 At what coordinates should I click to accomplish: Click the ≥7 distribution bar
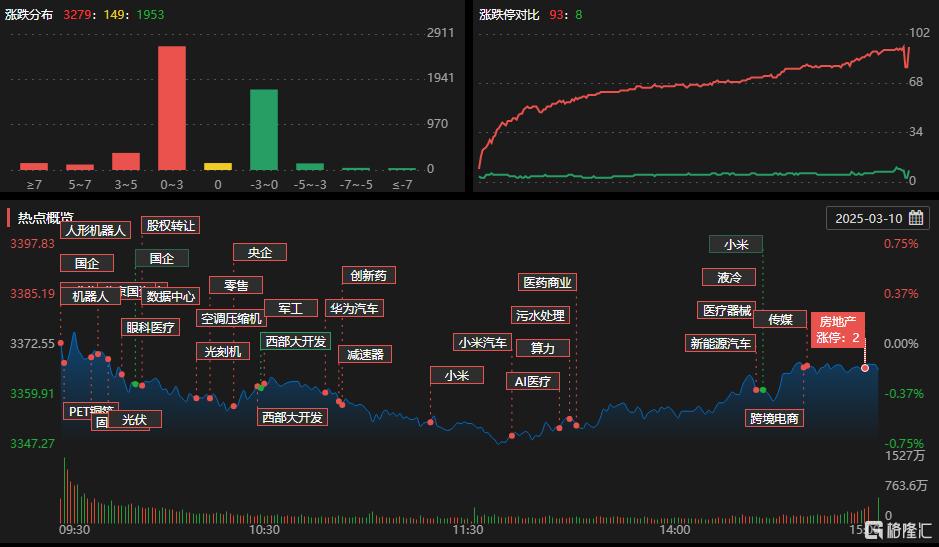(34, 167)
